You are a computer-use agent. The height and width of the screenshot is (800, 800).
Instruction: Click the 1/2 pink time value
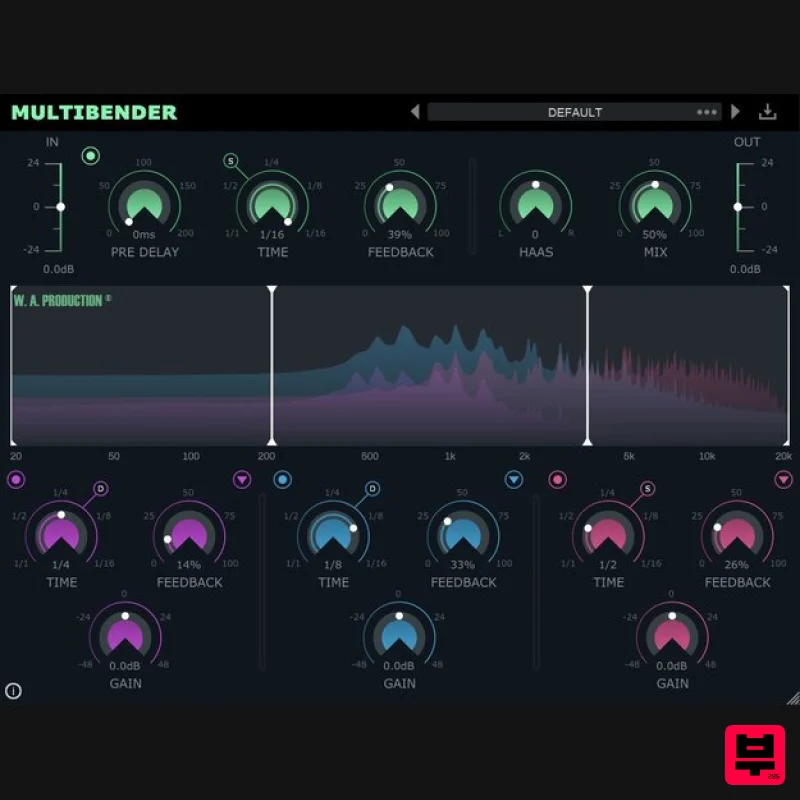[608, 565]
